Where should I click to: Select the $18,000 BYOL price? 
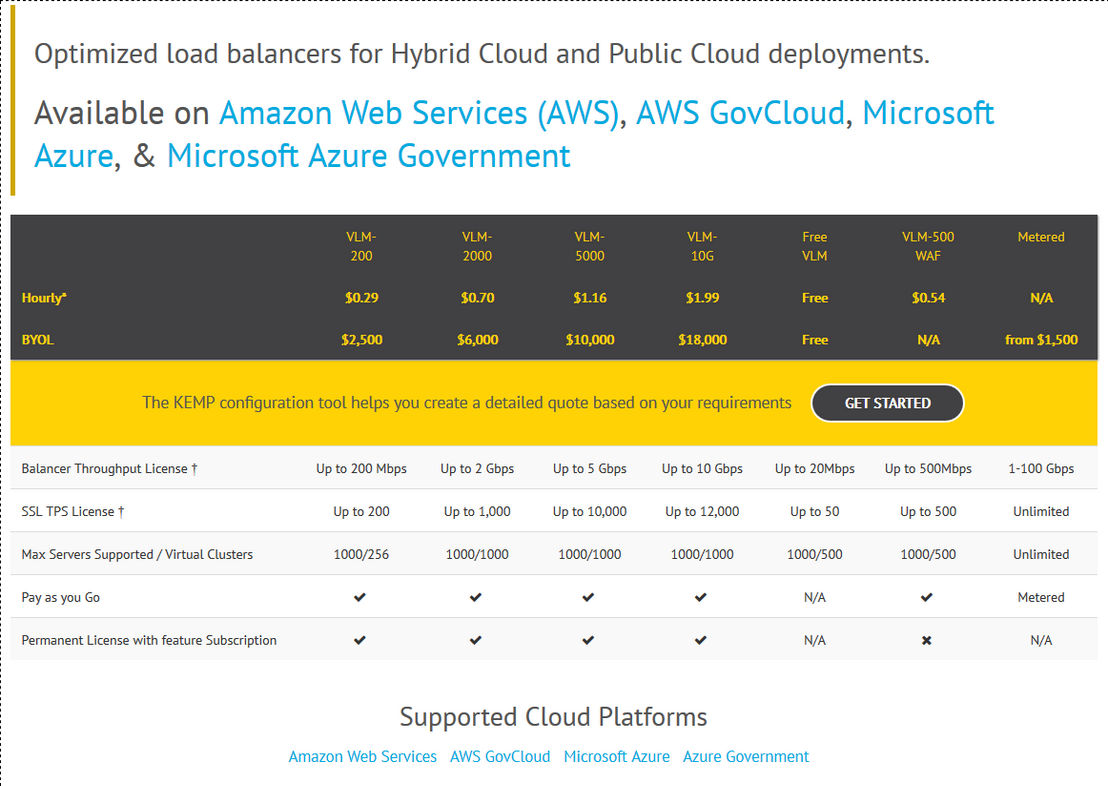(702, 340)
